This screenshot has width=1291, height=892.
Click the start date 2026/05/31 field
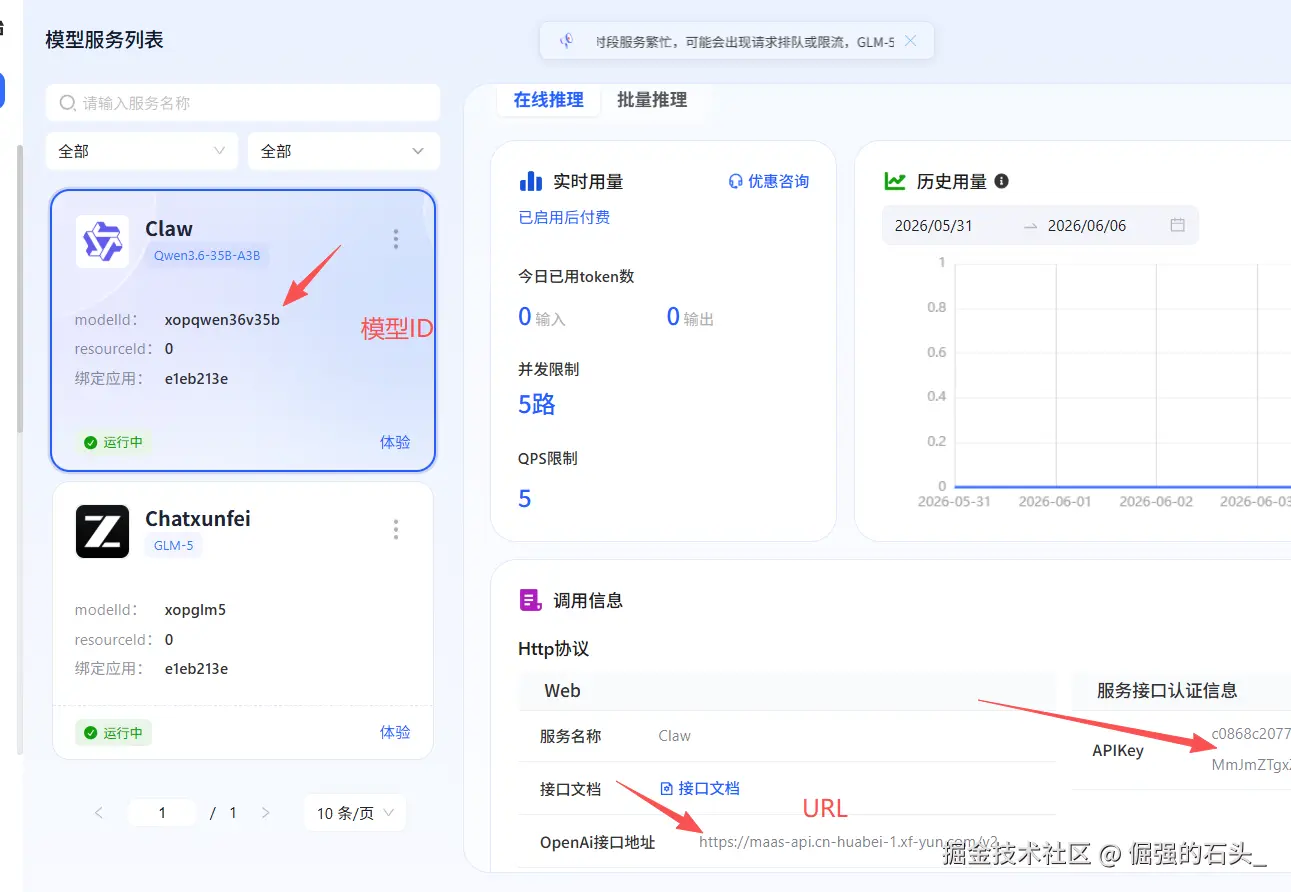pos(933,226)
